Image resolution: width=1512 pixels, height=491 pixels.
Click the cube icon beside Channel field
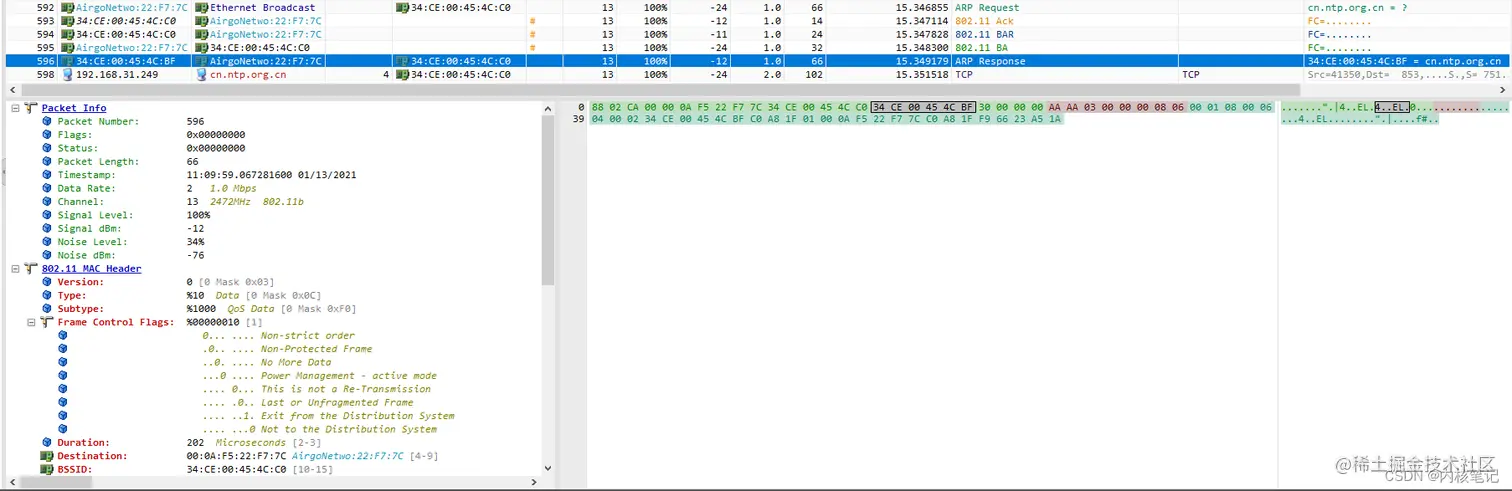pos(47,202)
